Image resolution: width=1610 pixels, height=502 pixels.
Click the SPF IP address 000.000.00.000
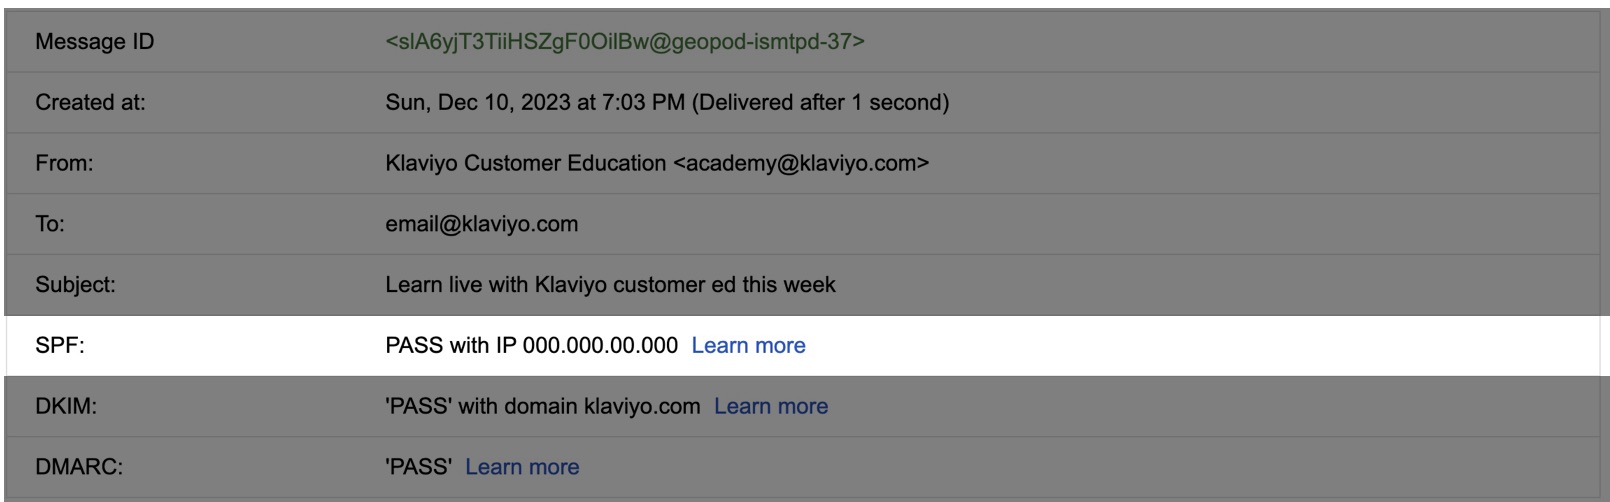(x=600, y=346)
